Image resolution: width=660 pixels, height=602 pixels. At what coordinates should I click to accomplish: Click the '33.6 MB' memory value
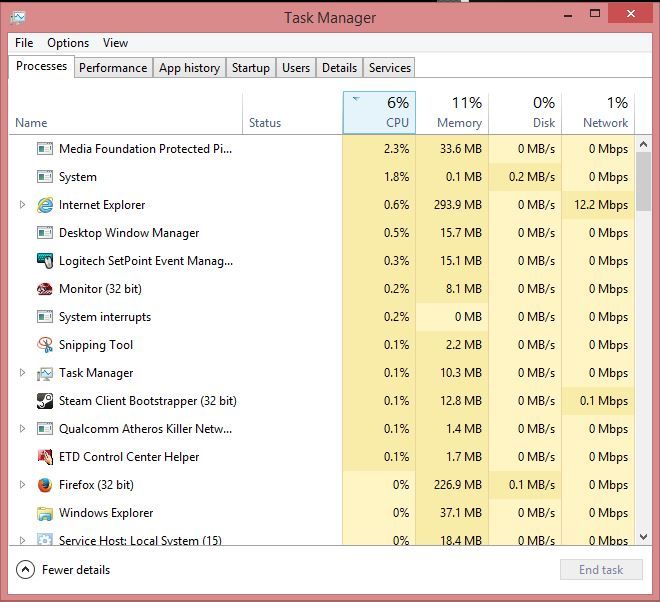click(461, 149)
